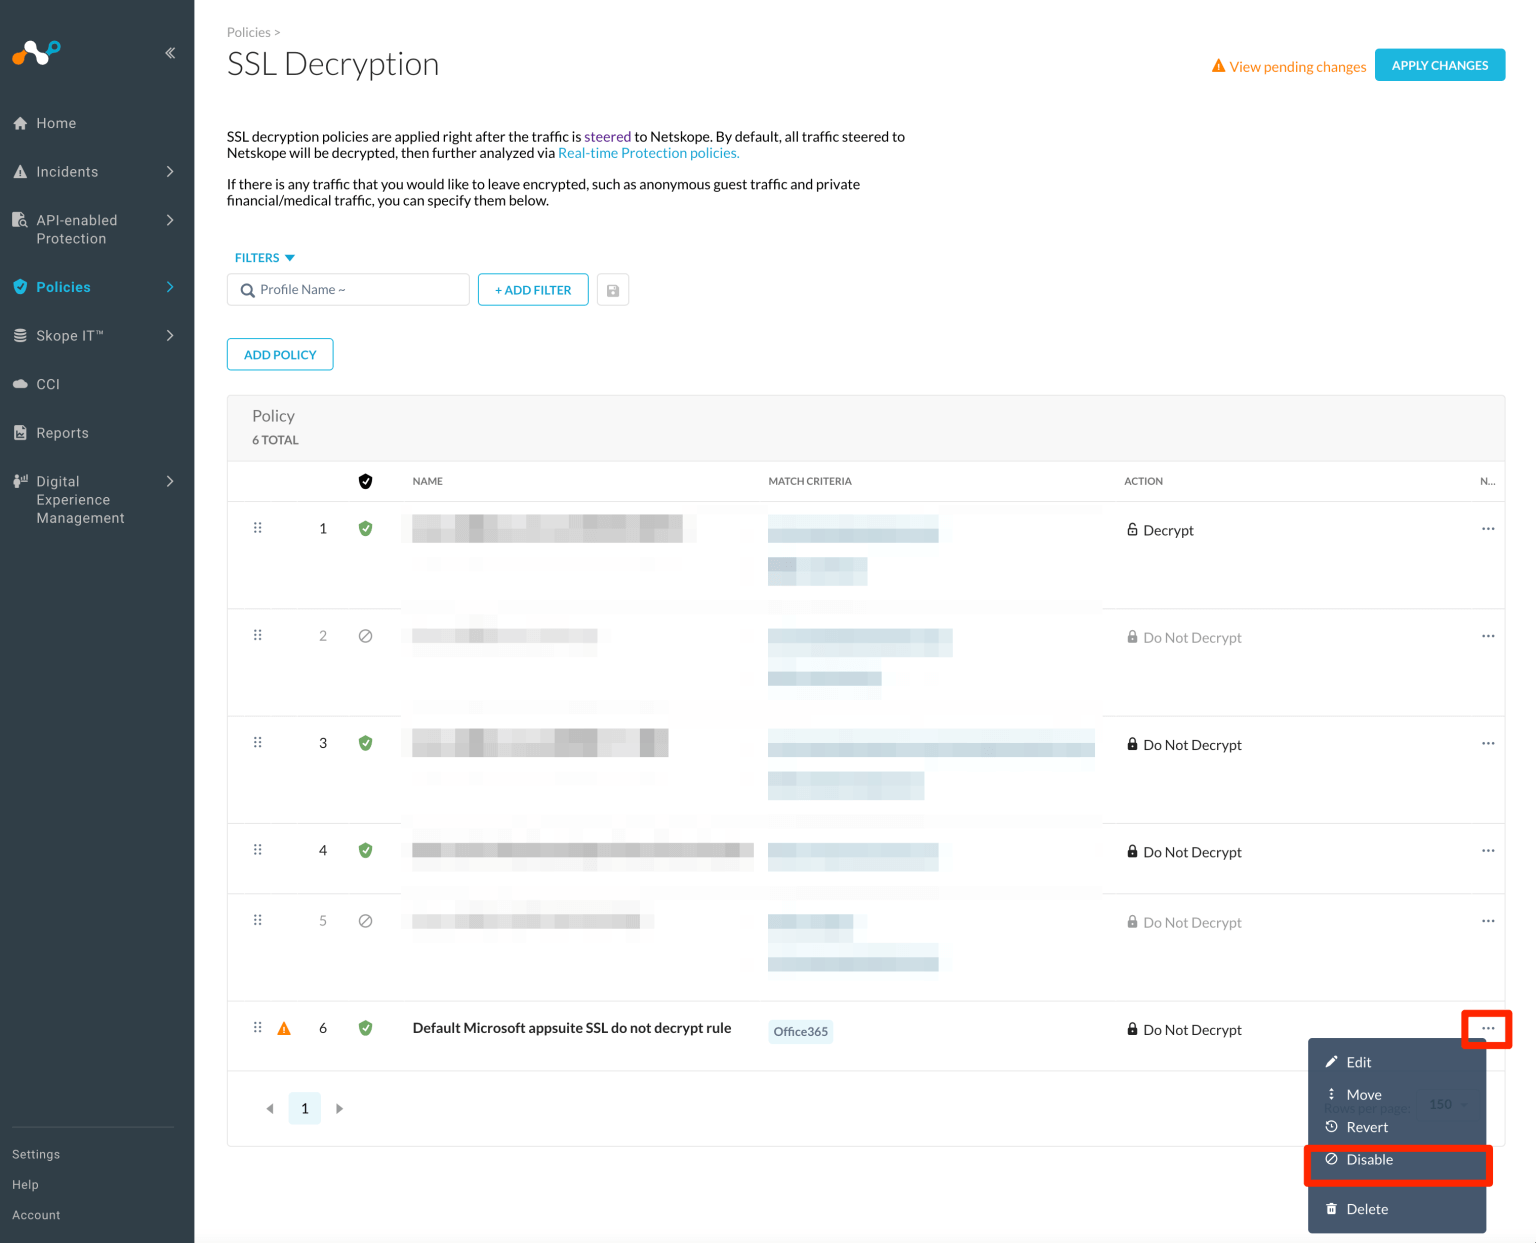Open the three-dot actions menu on policy row 1

(x=1487, y=529)
